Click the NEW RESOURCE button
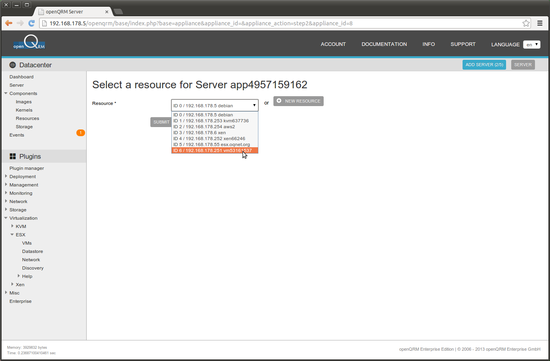The image size is (550, 361). click(298, 101)
